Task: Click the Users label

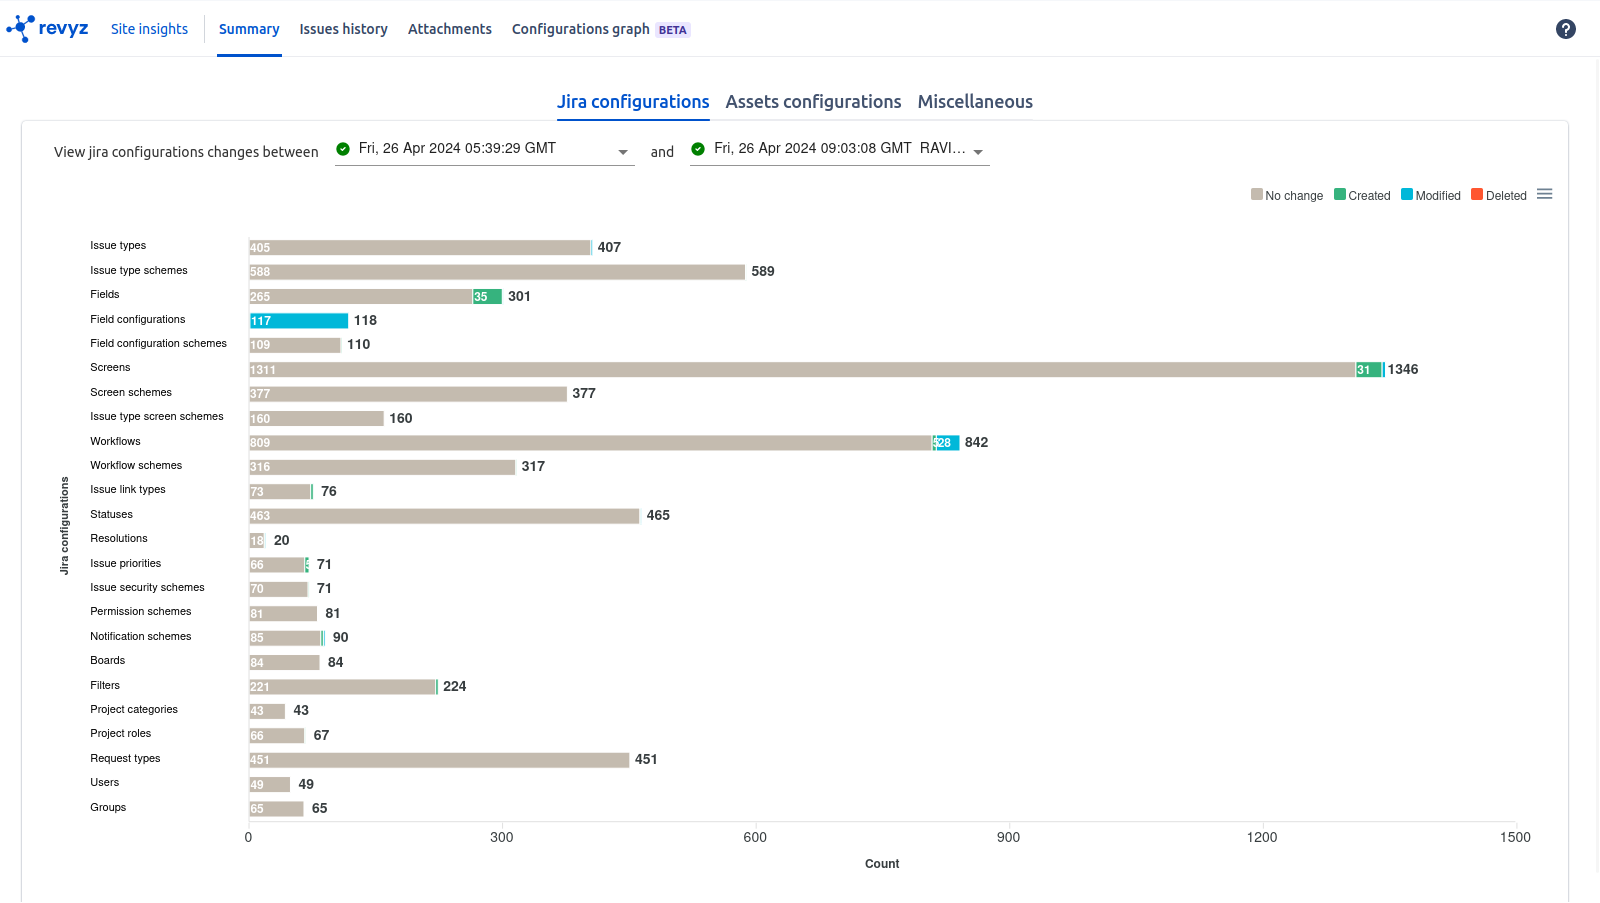Action: (105, 782)
